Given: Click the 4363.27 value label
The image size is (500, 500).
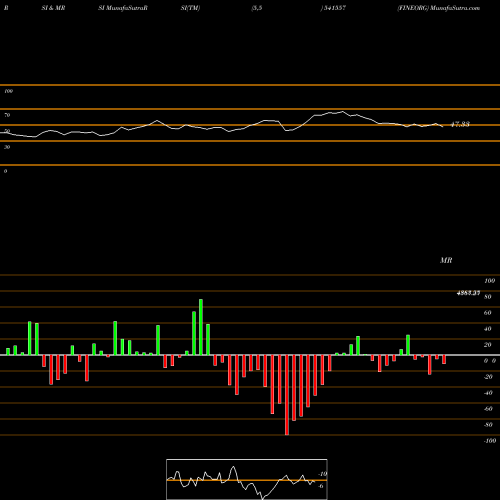Looking at the screenshot, I should pos(468,293).
